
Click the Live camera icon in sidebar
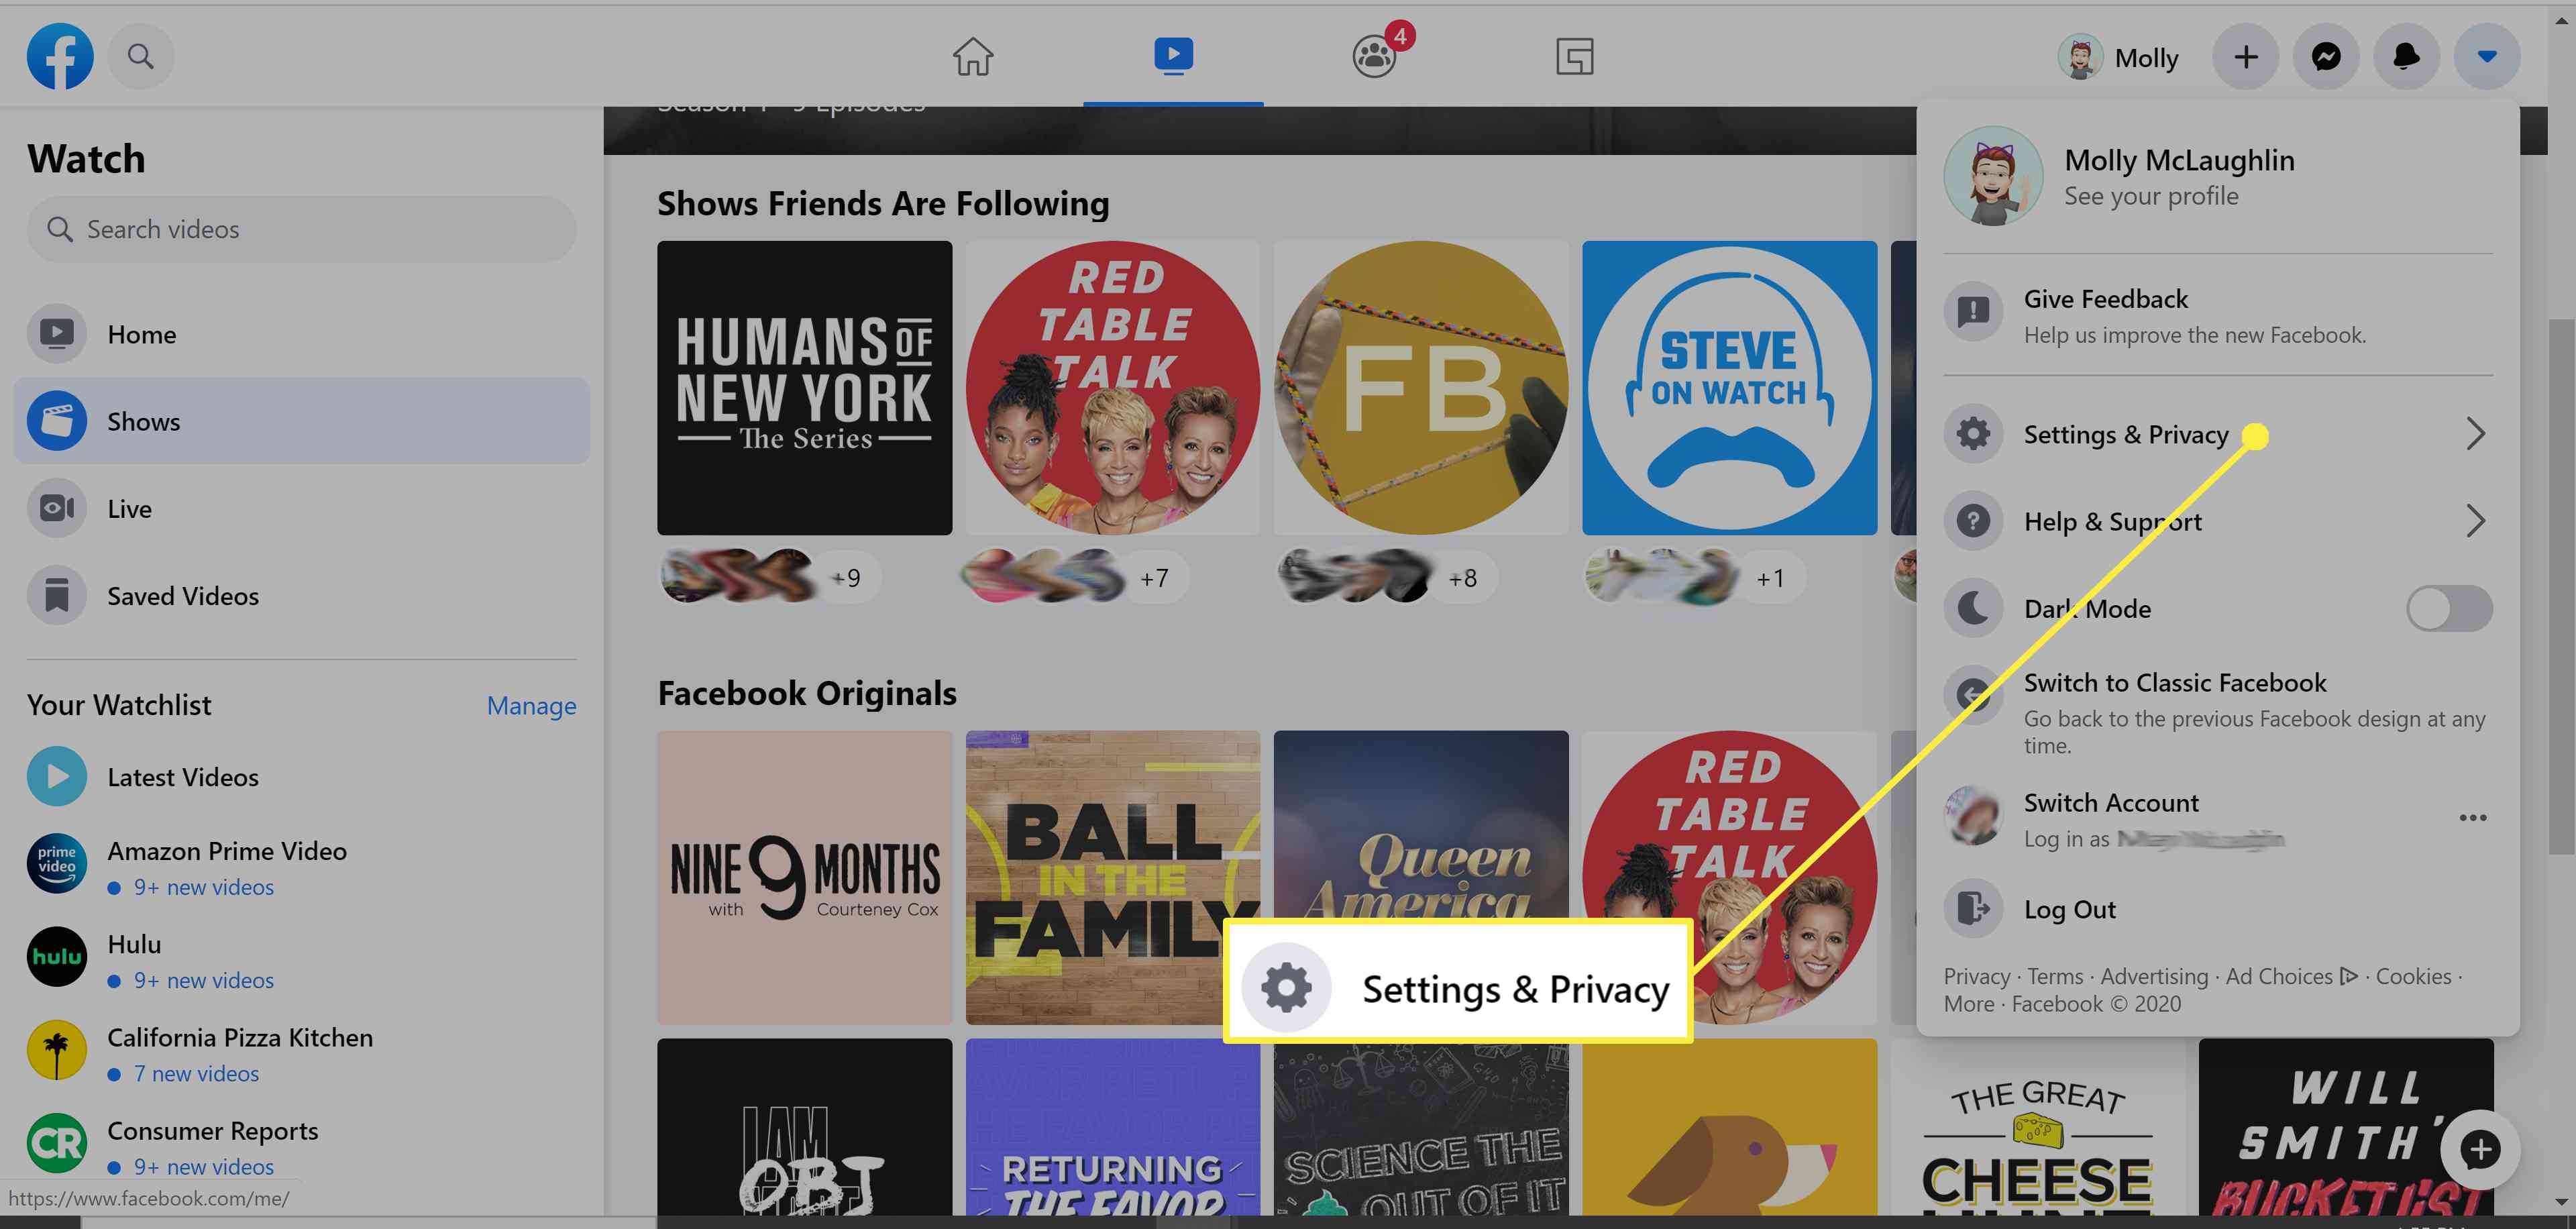click(58, 506)
